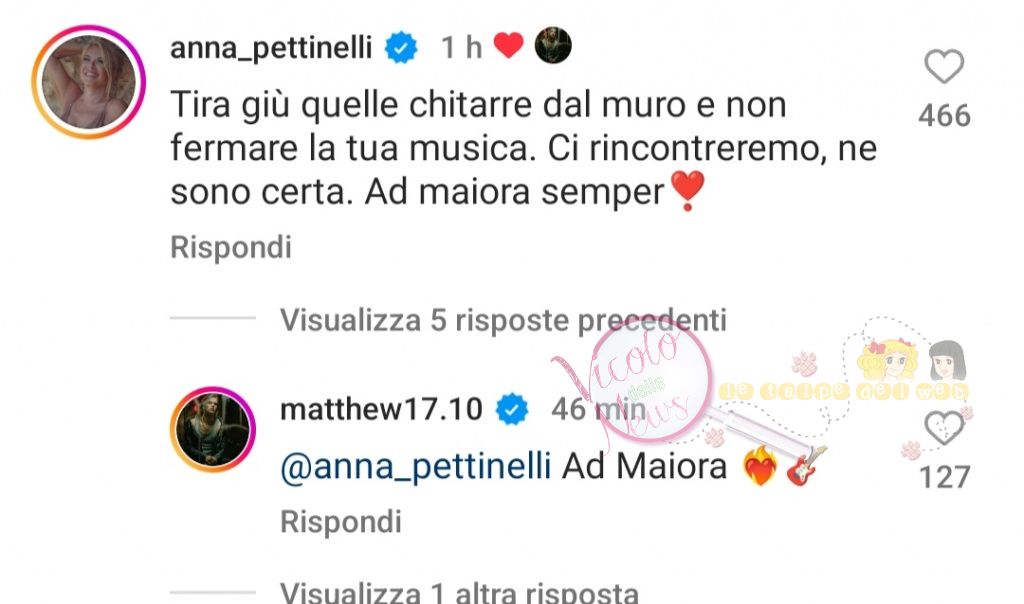Screen dimensions: 1024x604
Task: Like matthew17.10's reply with the heart
Action: (x=944, y=428)
